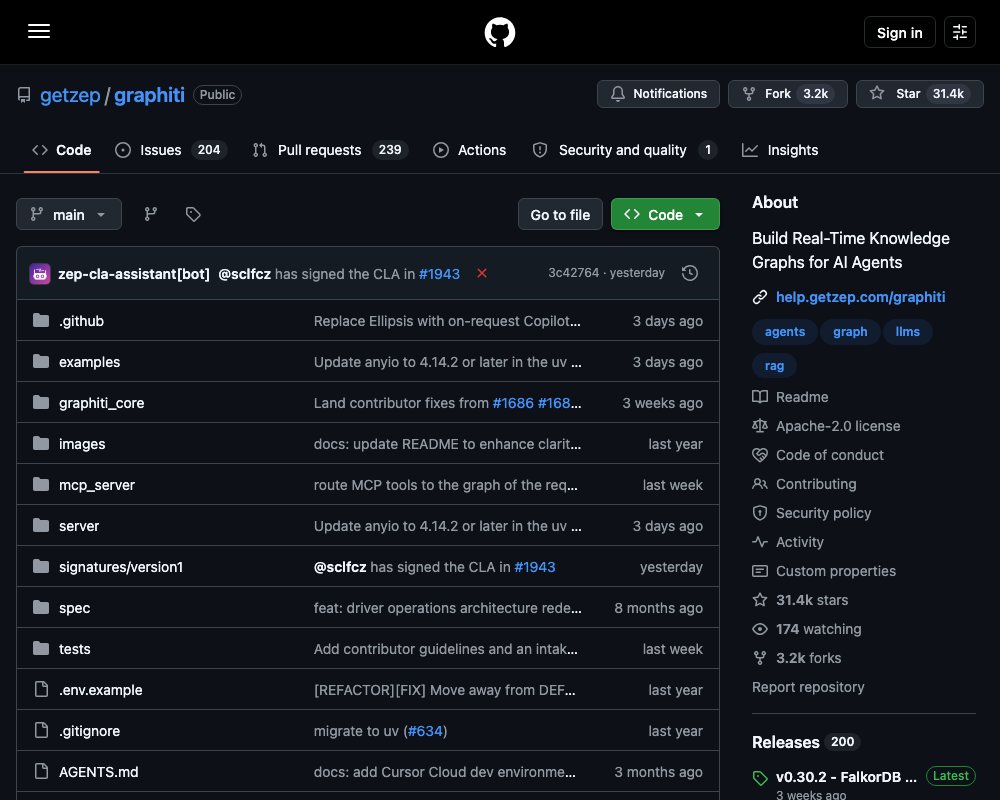Open commit 3c42764

(573, 273)
